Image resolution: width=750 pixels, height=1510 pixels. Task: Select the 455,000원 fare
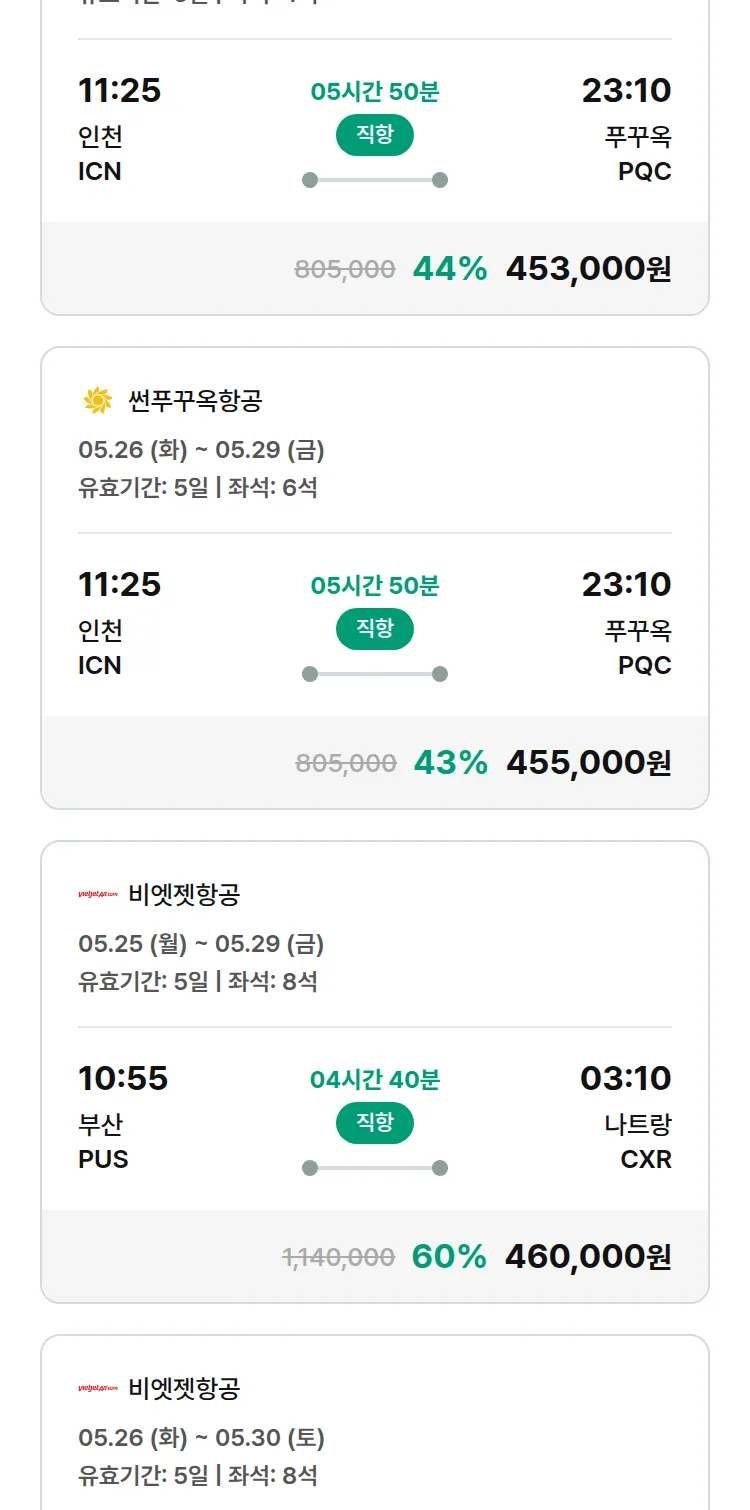(588, 762)
